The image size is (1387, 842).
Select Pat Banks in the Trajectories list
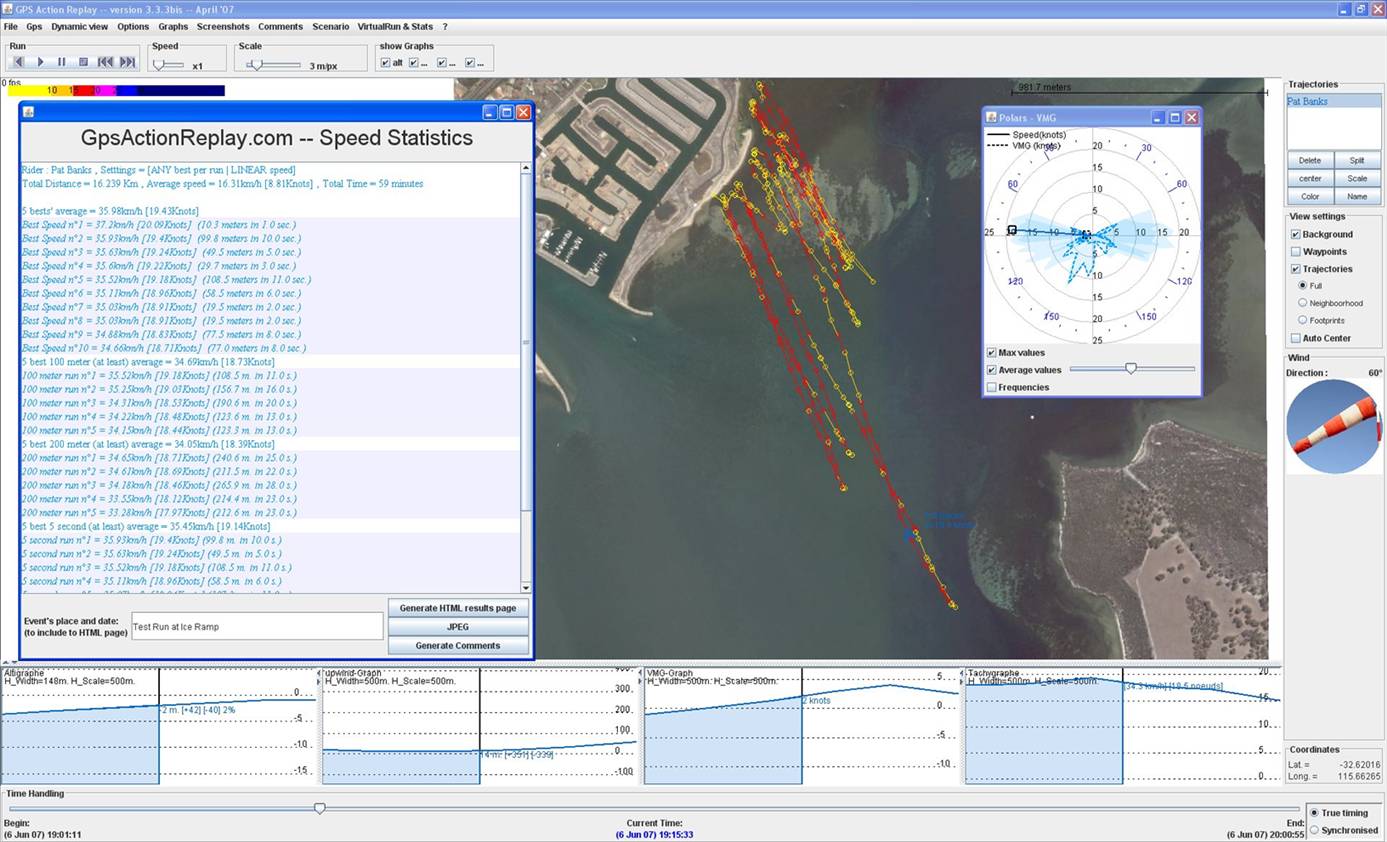(1309, 101)
